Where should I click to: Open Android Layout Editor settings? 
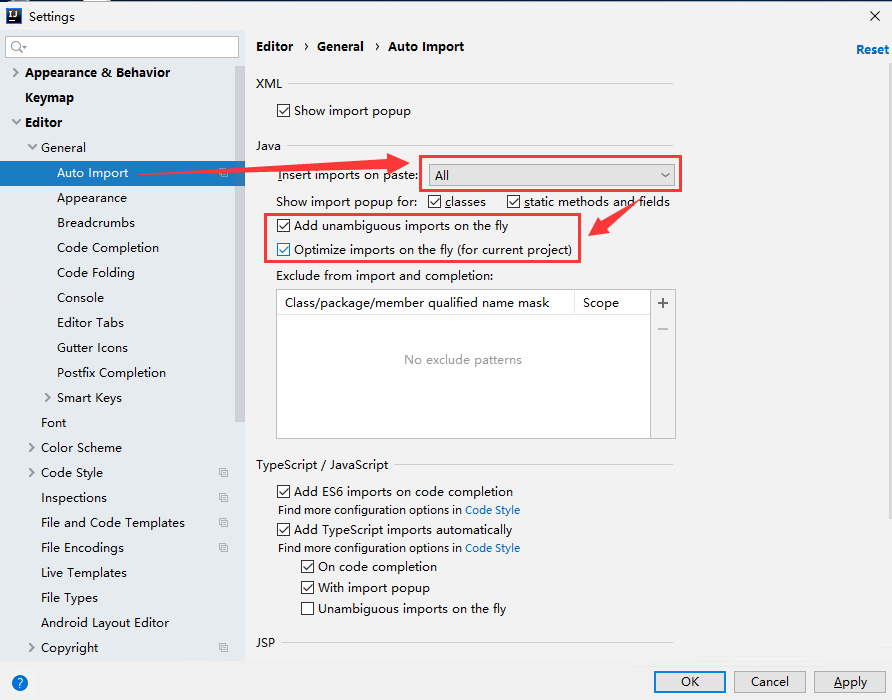[x=105, y=623]
